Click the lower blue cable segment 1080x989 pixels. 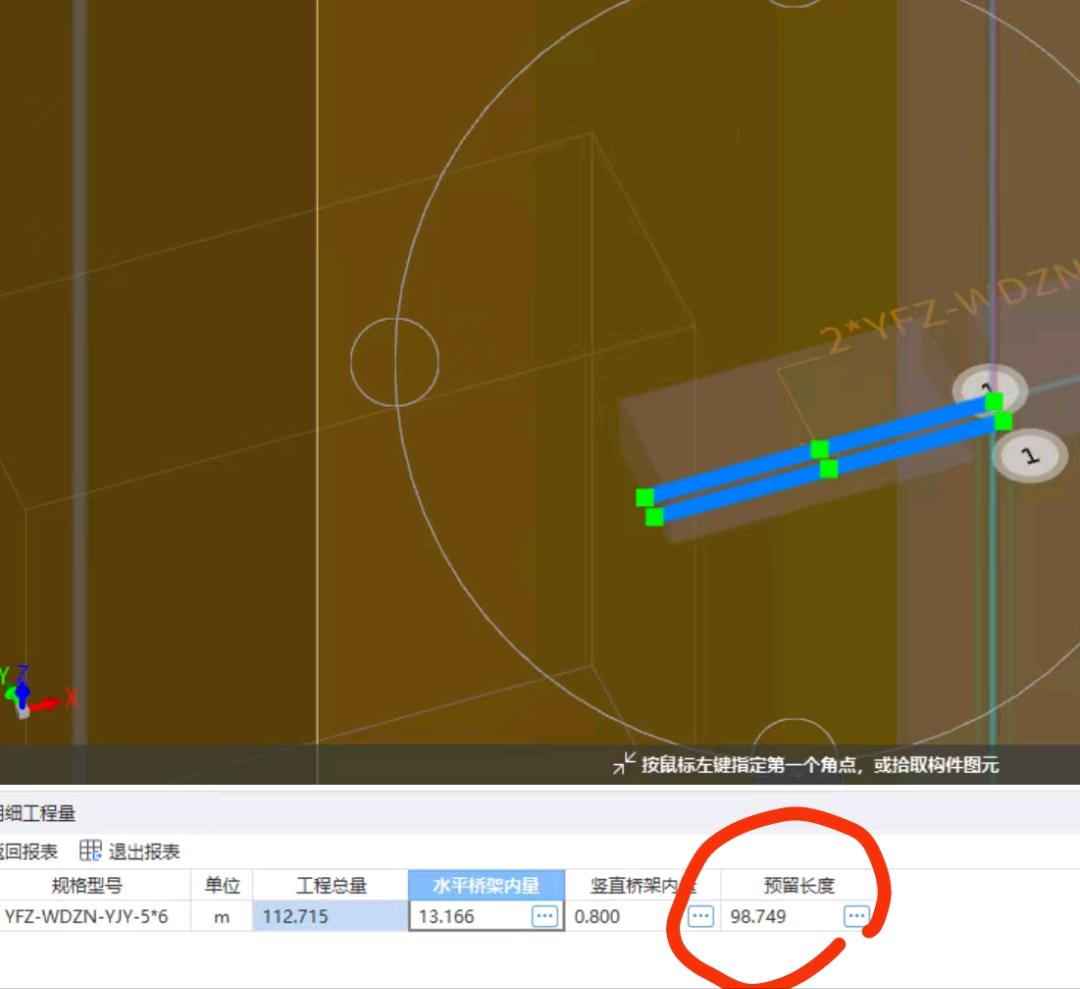pos(829,469)
